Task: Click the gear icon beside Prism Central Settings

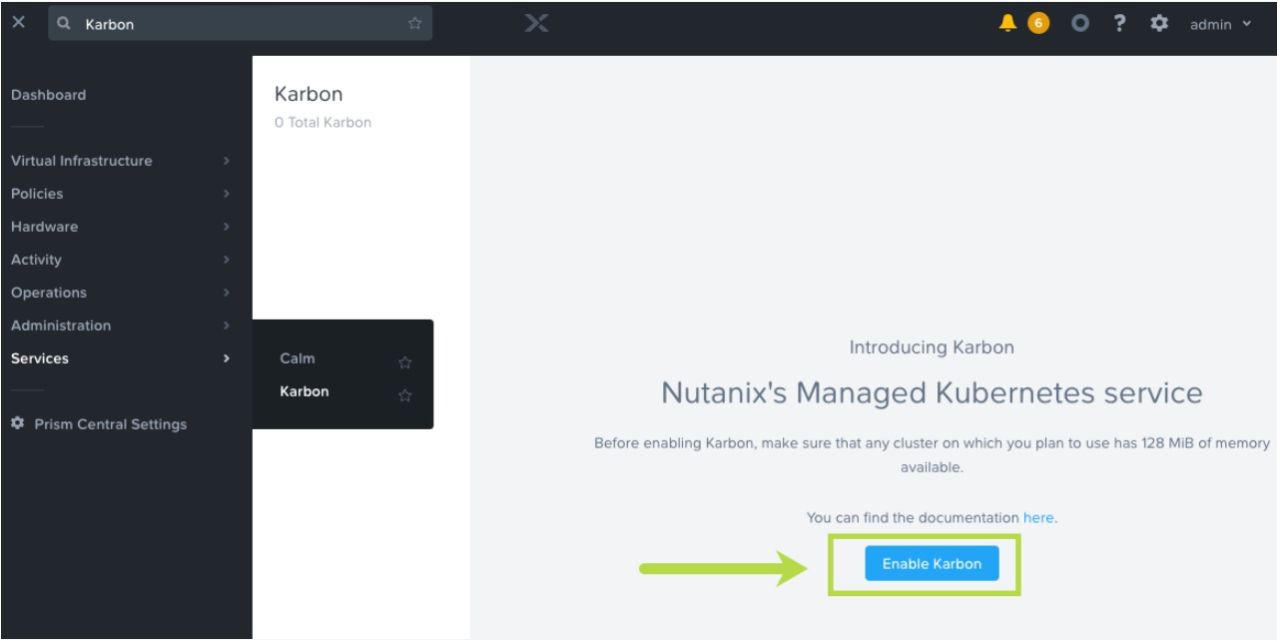Action: [x=18, y=424]
